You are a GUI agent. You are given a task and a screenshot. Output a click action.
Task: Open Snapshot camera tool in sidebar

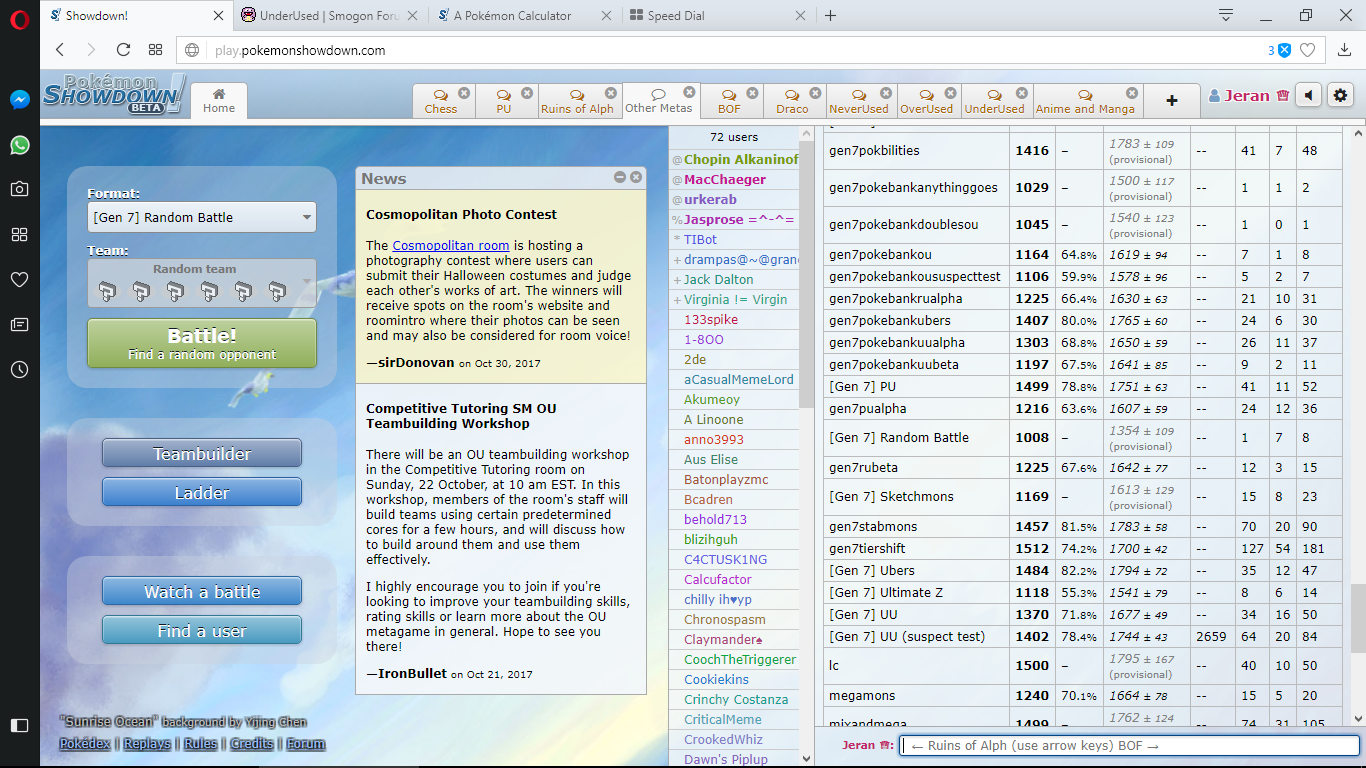[19, 189]
